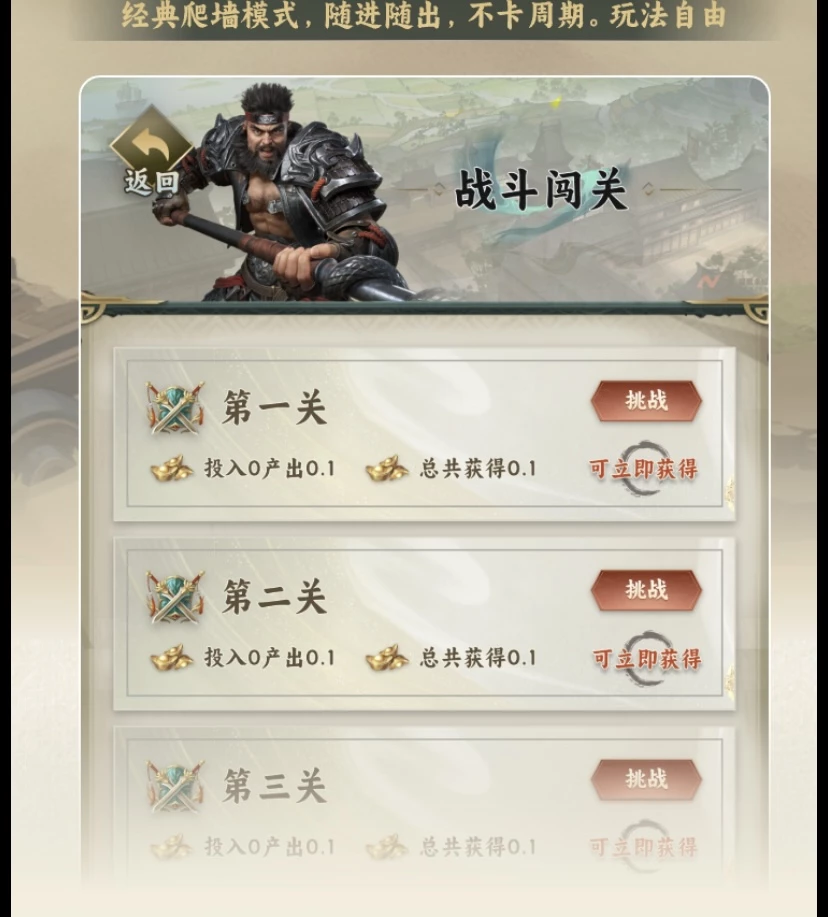828x917 pixels.
Task: Click the crossed-swords shield icon for 第二关
Action: click(175, 597)
